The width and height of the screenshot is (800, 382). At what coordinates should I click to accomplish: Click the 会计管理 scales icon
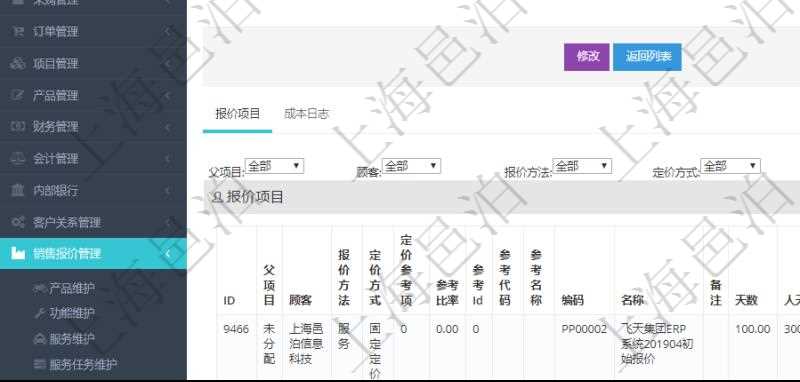(x=18, y=159)
